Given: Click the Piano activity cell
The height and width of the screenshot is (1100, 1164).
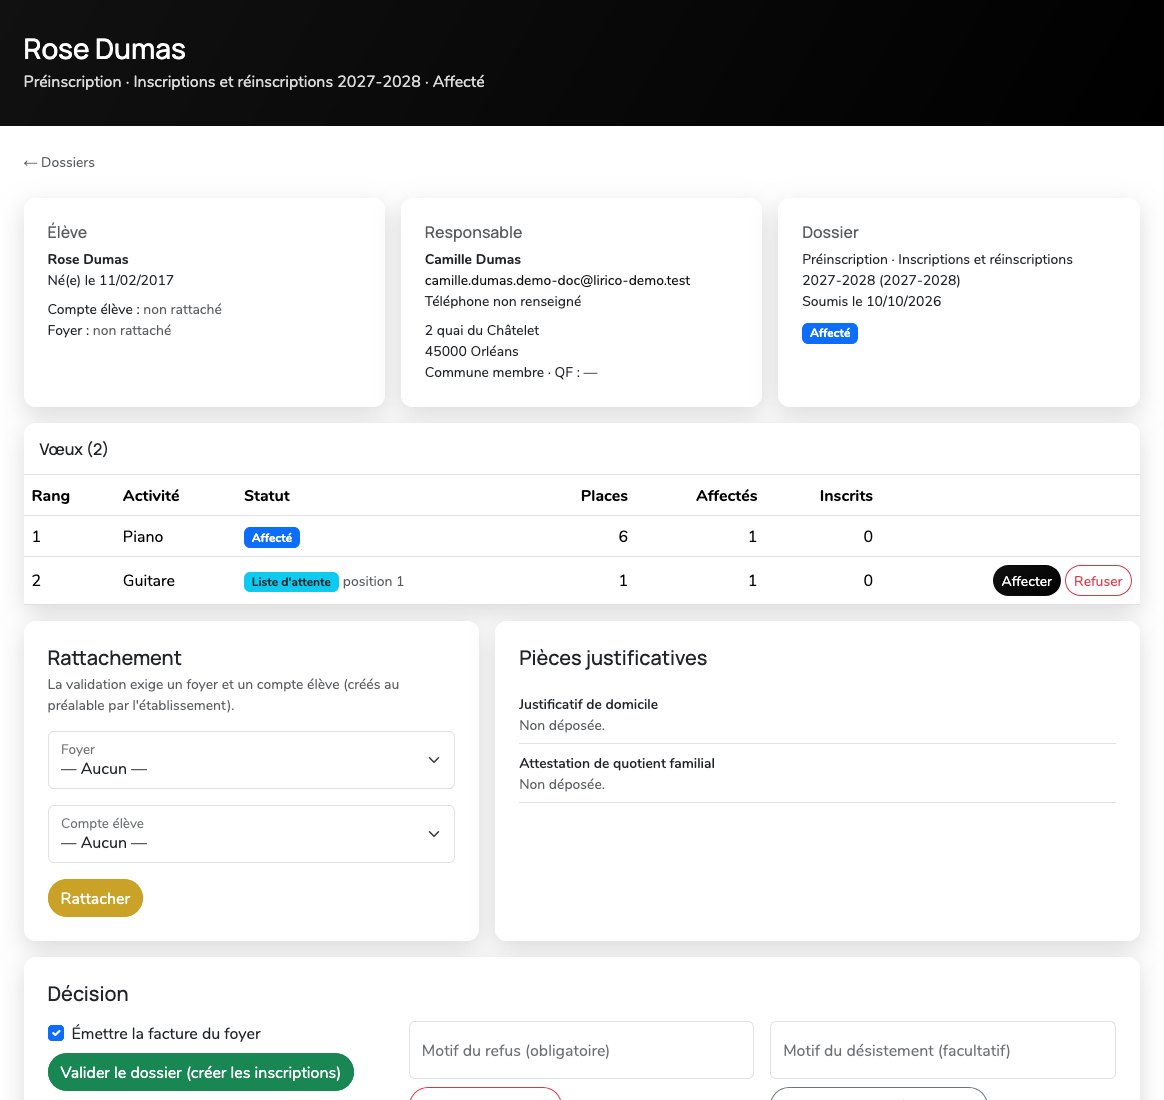Looking at the screenshot, I should pyautogui.click(x=143, y=537).
